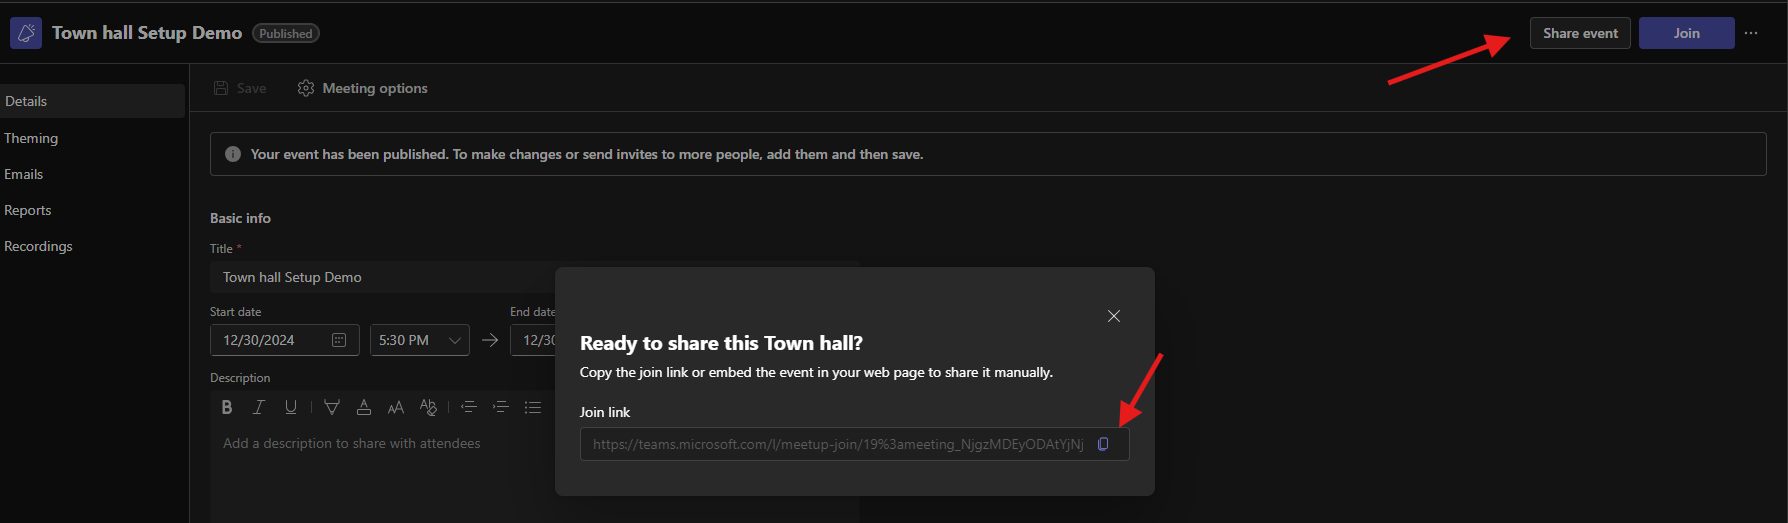1788x523 pixels.
Task: Click the 'Basic info' section heading
Action: click(240, 218)
